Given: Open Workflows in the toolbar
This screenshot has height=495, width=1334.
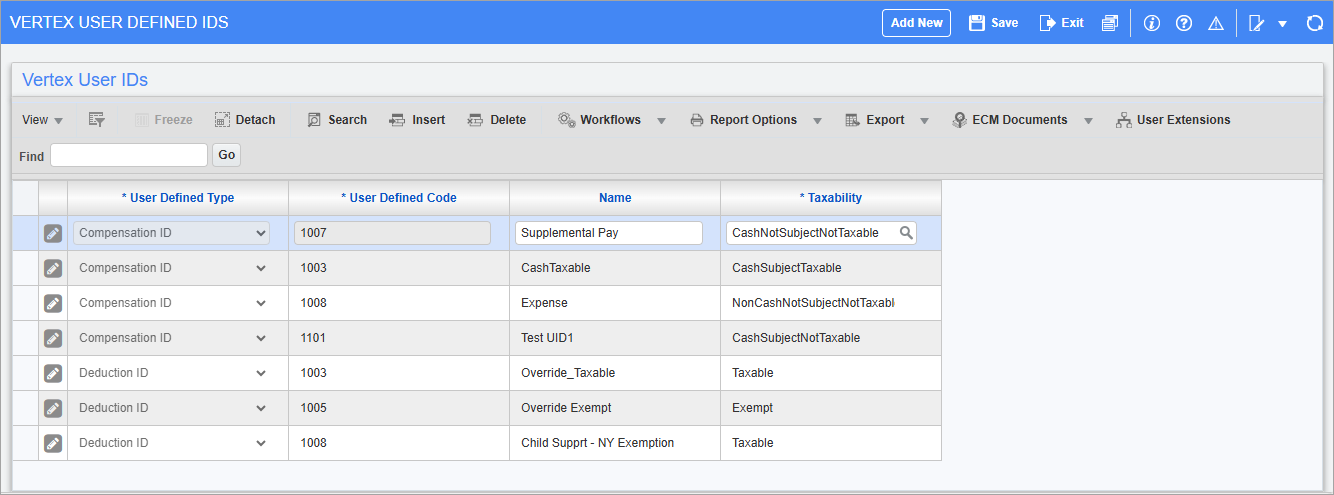Looking at the screenshot, I should (x=600, y=120).
